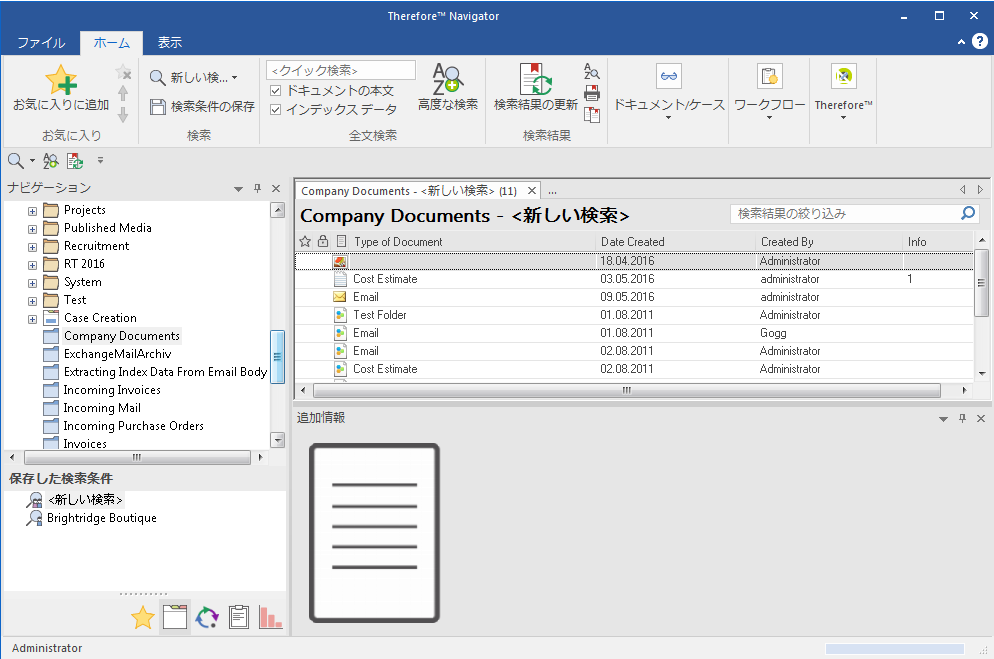The width and height of the screenshot is (994, 659).
Task: Click navigation tree horizontal scrollbar thumb
Action: click(x=137, y=457)
